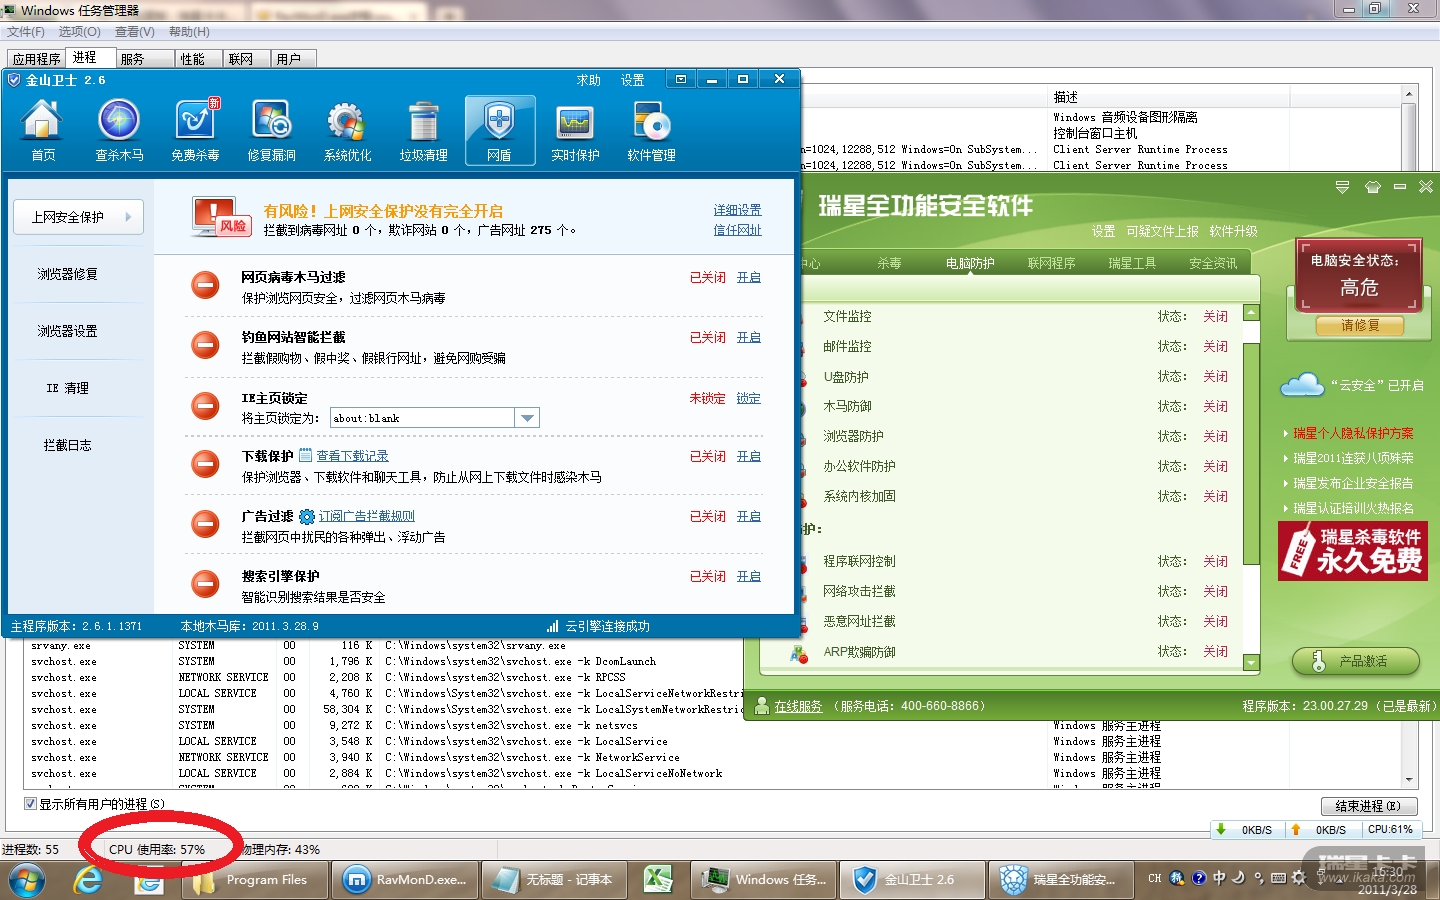The height and width of the screenshot is (900, 1440).
Task: Open the 订阅广告拦截规则 link
Action: pyautogui.click(x=367, y=517)
